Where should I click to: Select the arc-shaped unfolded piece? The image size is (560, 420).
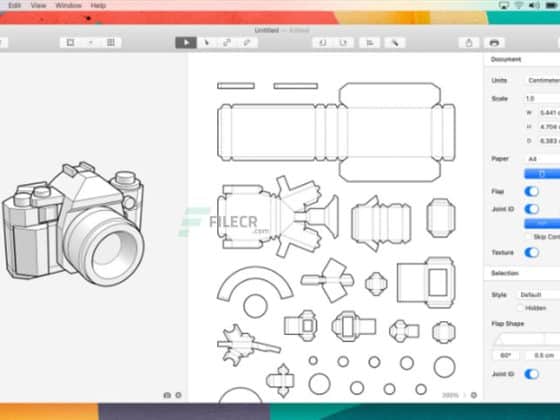(x=255, y=283)
